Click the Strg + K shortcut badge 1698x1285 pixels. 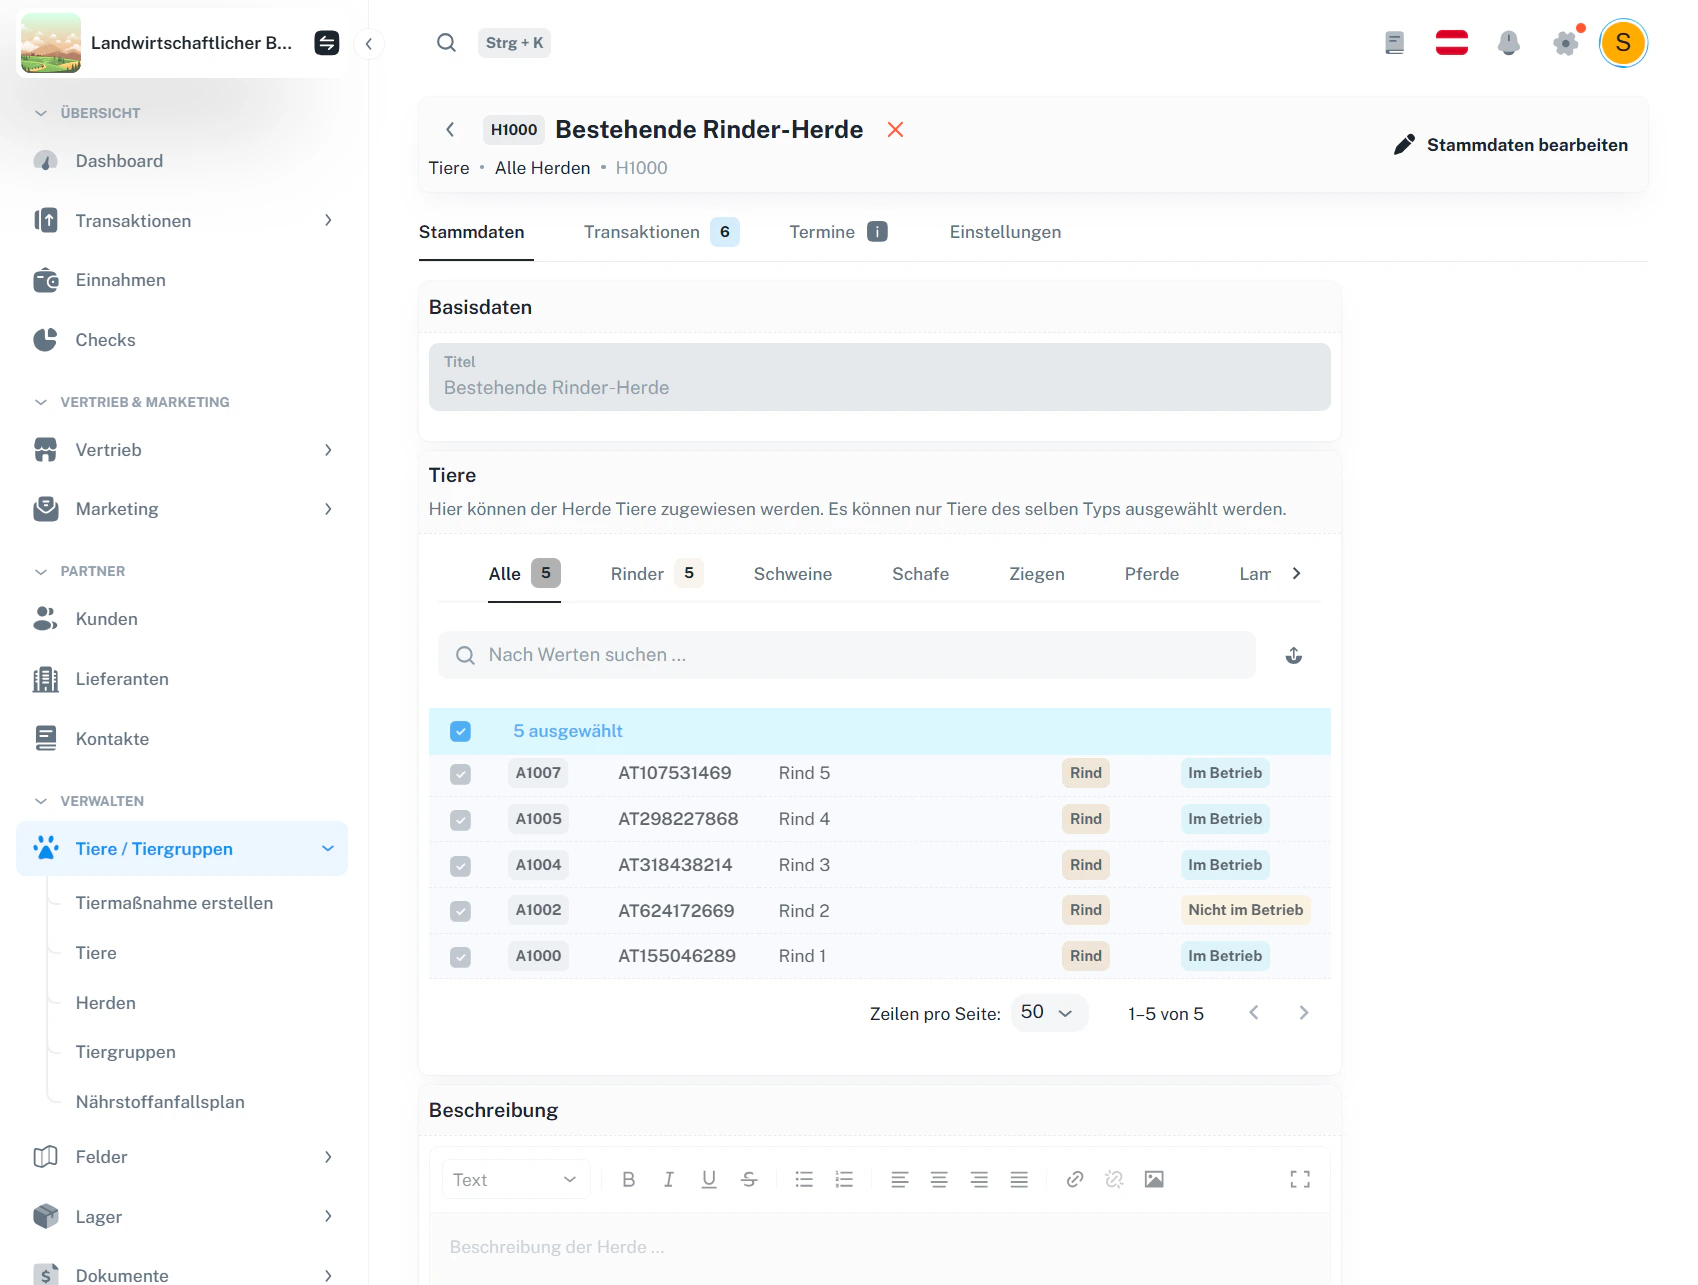(x=514, y=43)
